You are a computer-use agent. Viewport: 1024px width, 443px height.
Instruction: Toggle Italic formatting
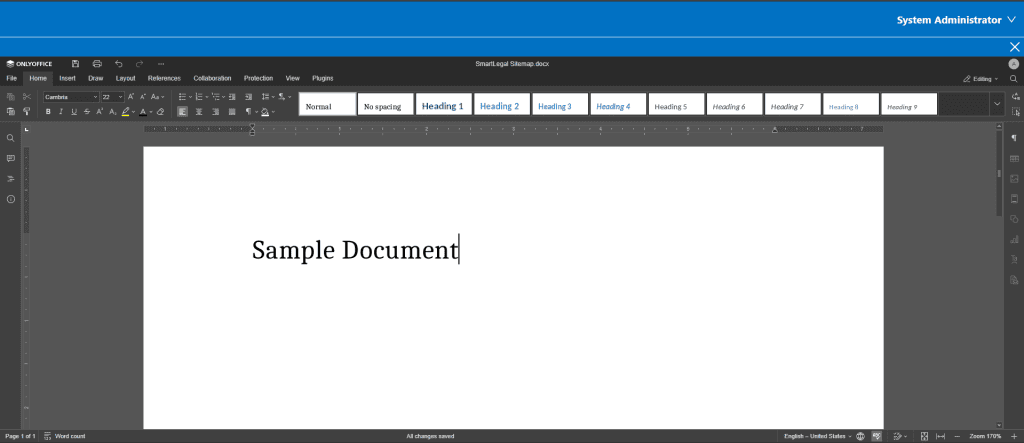point(61,112)
